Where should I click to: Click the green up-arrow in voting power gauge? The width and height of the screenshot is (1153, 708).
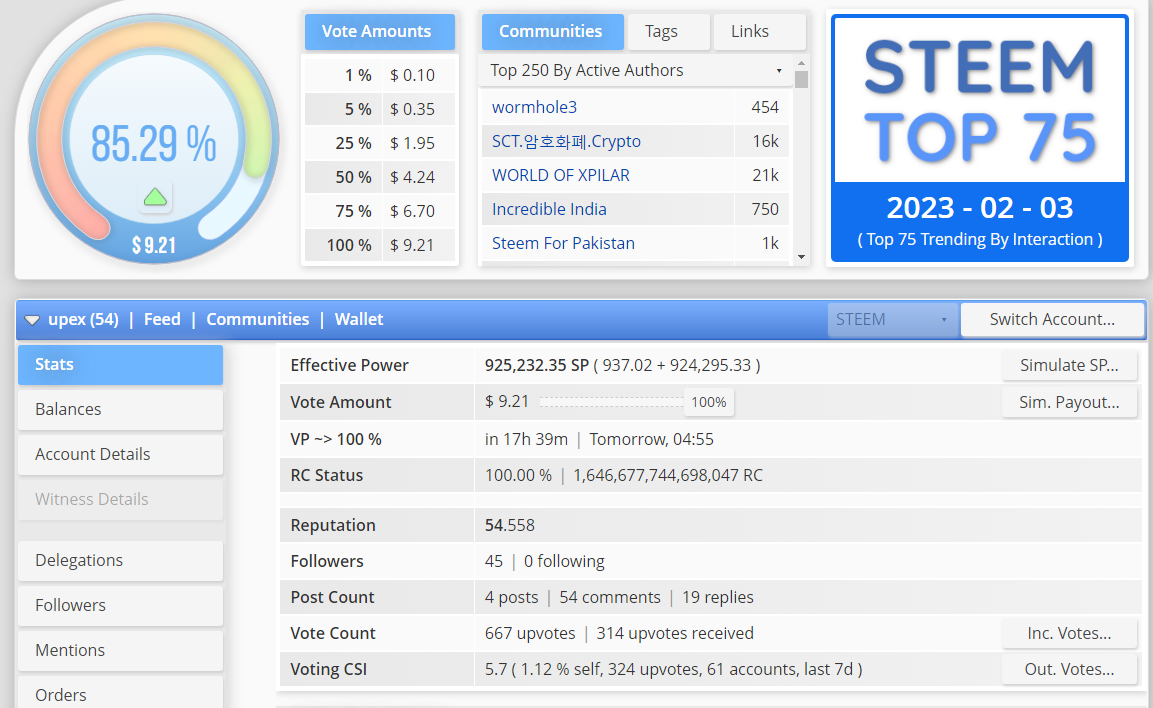point(155,197)
